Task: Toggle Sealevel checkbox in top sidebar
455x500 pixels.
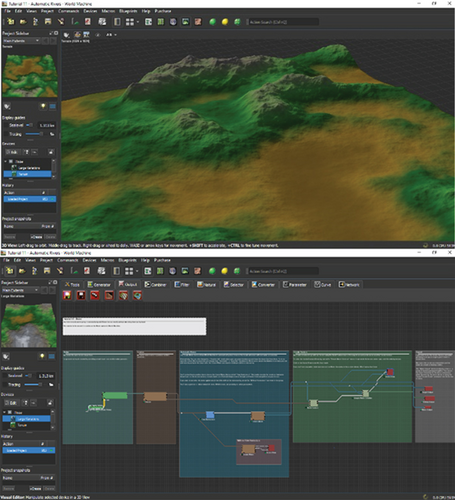Action: coord(5,125)
